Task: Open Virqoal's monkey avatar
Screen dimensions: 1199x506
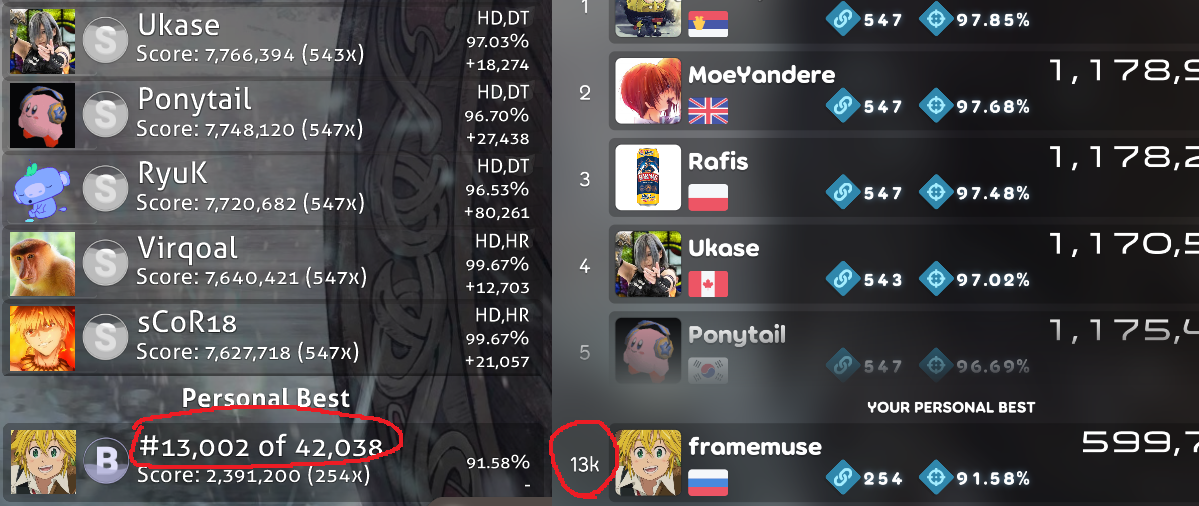Action: click(x=43, y=264)
